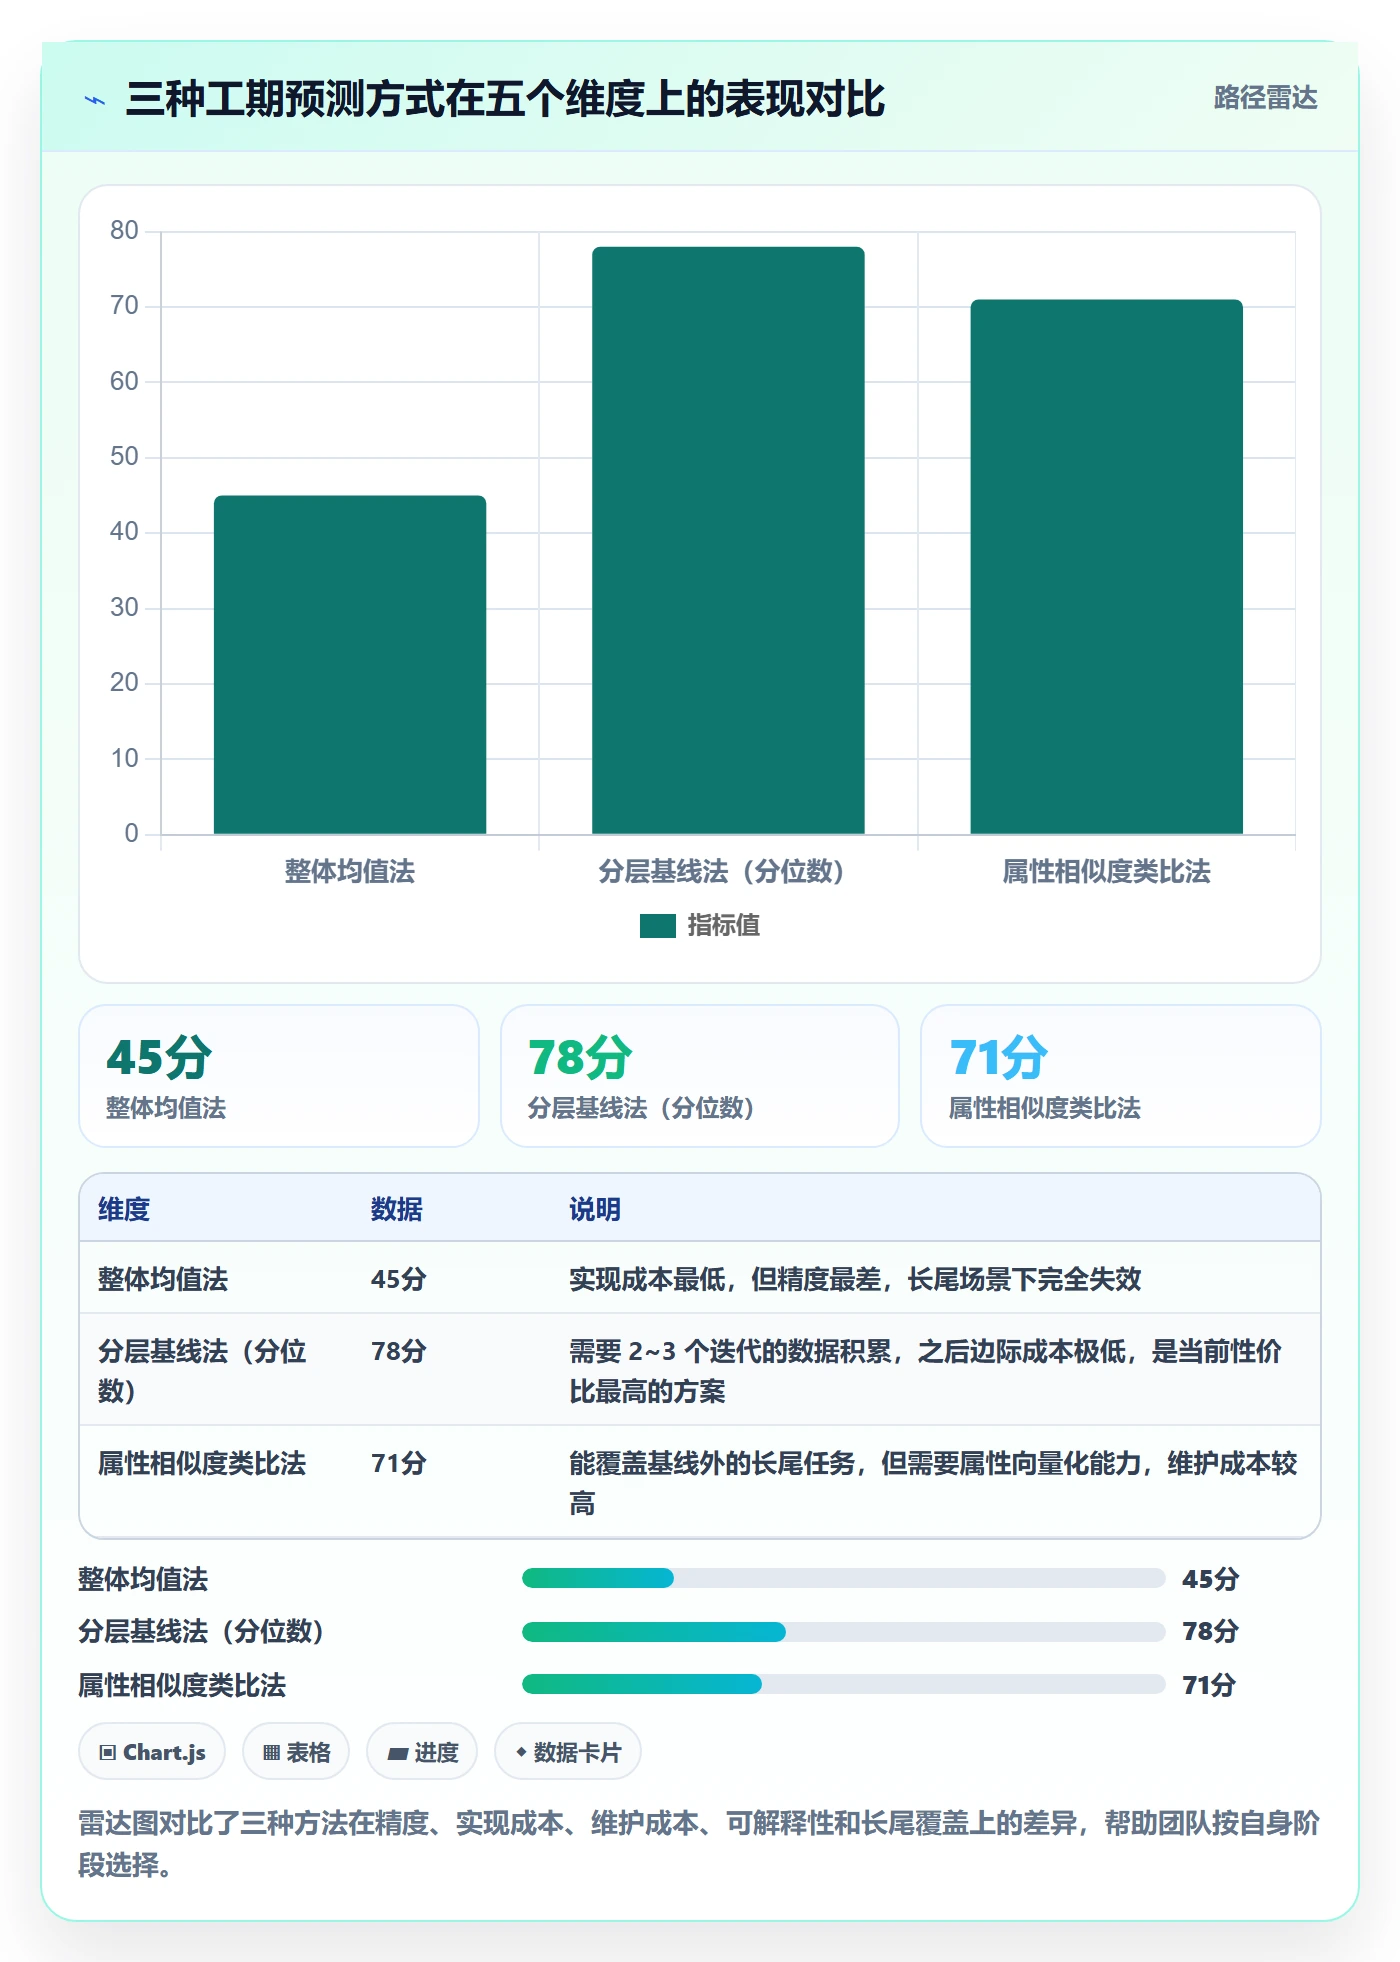Screen dimensions: 1400x1962
Task: Click the description 实现成本最低，但精度最差
Action: (855, 1280)
